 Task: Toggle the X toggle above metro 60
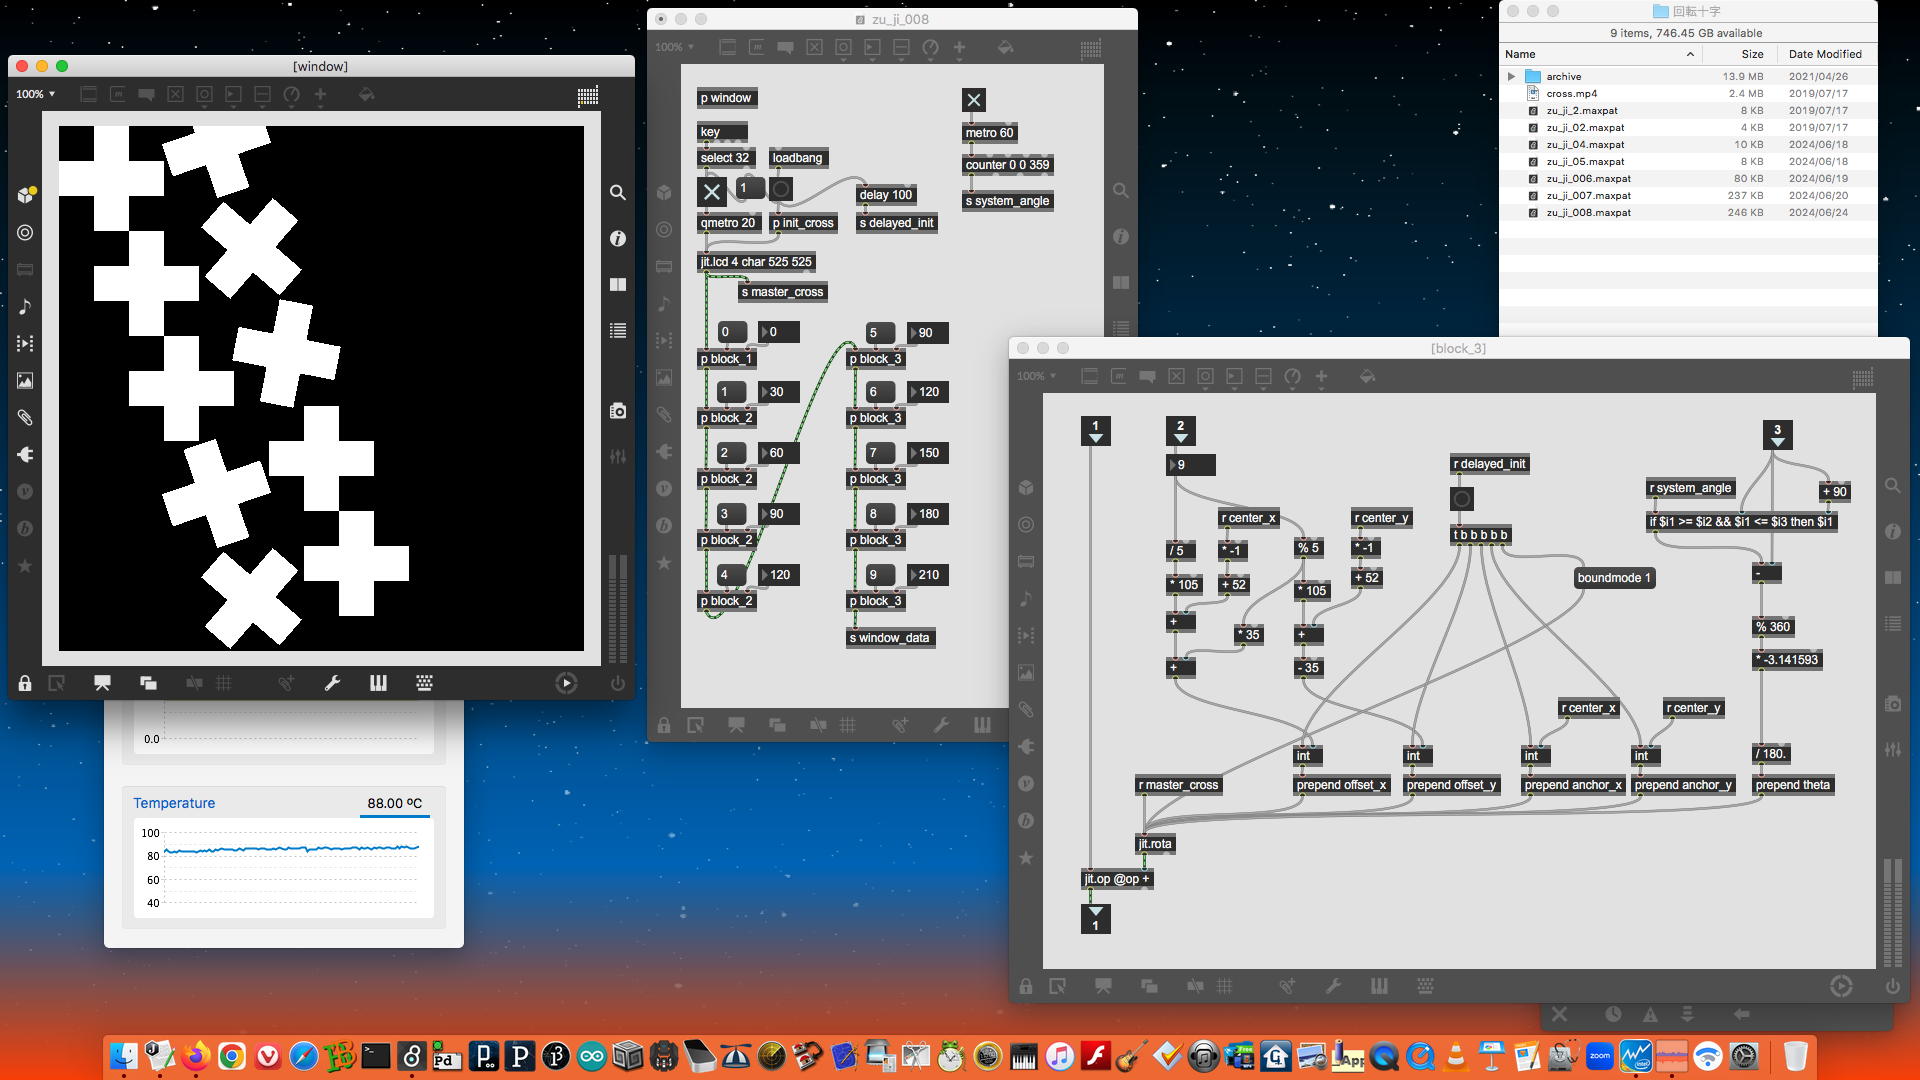[x=973, y=100]
